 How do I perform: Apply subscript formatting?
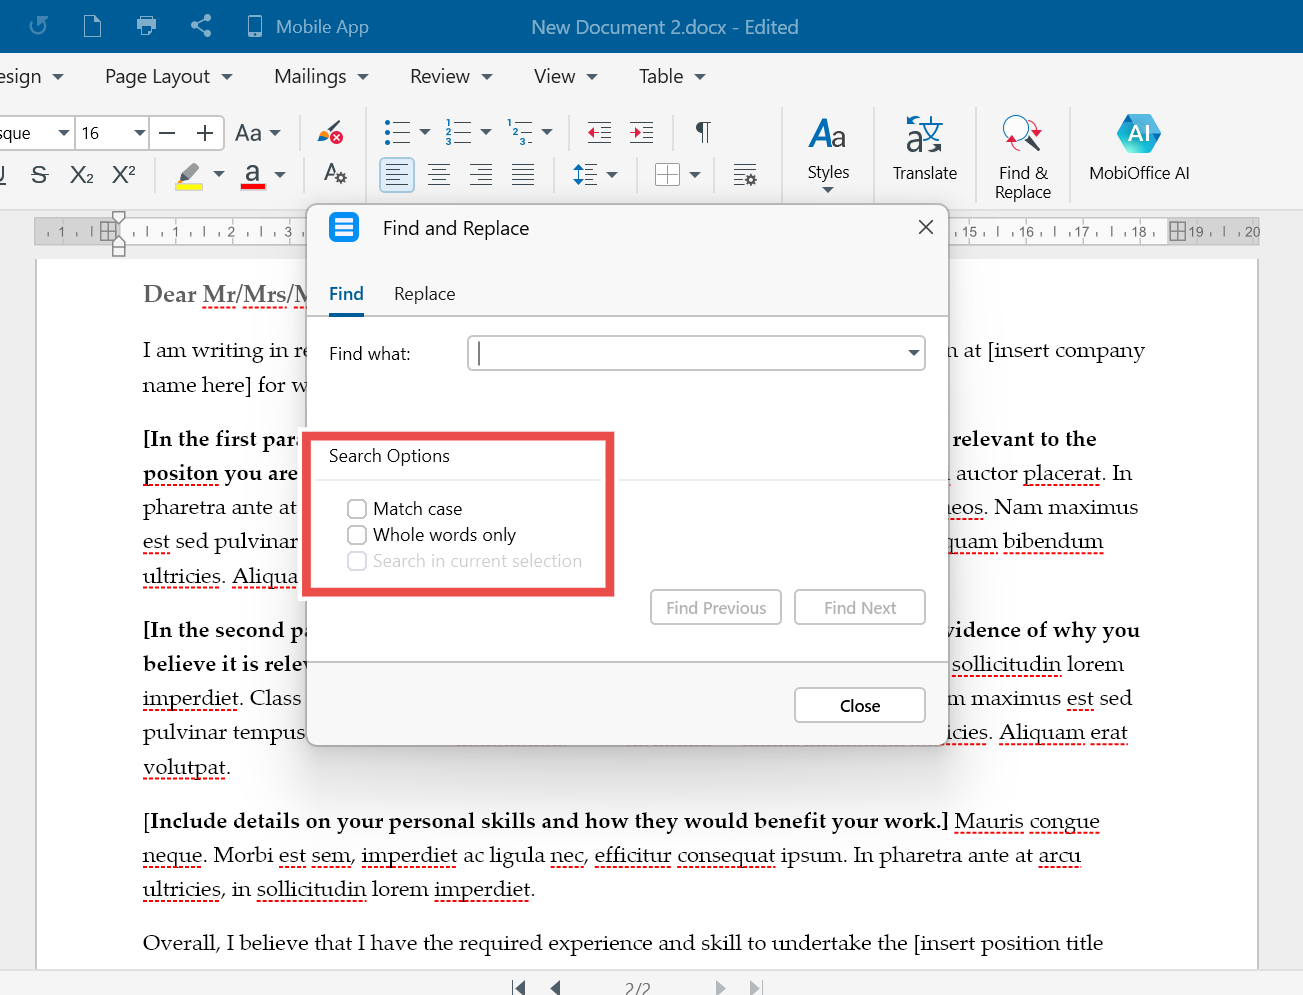82,175
